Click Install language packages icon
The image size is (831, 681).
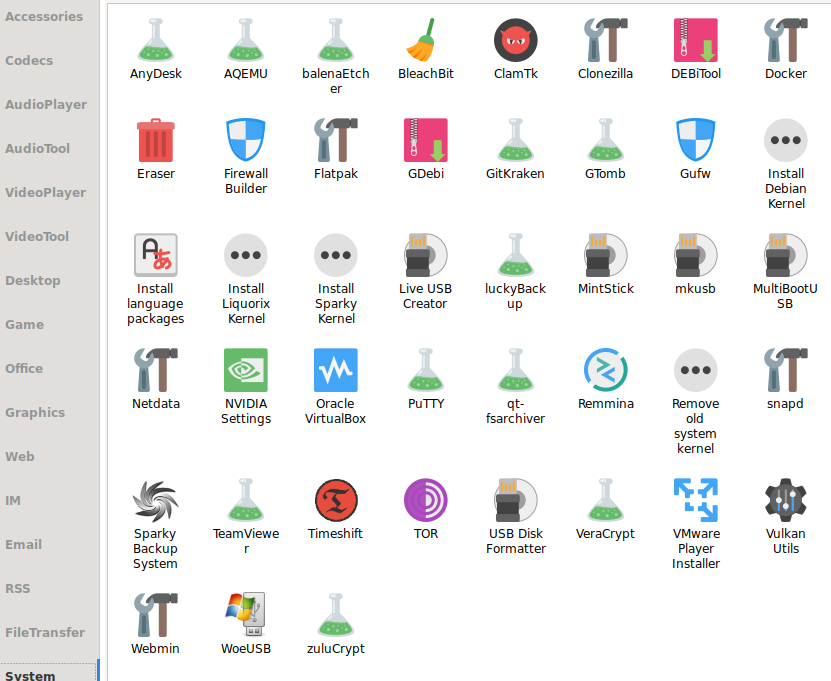[156, 255]
